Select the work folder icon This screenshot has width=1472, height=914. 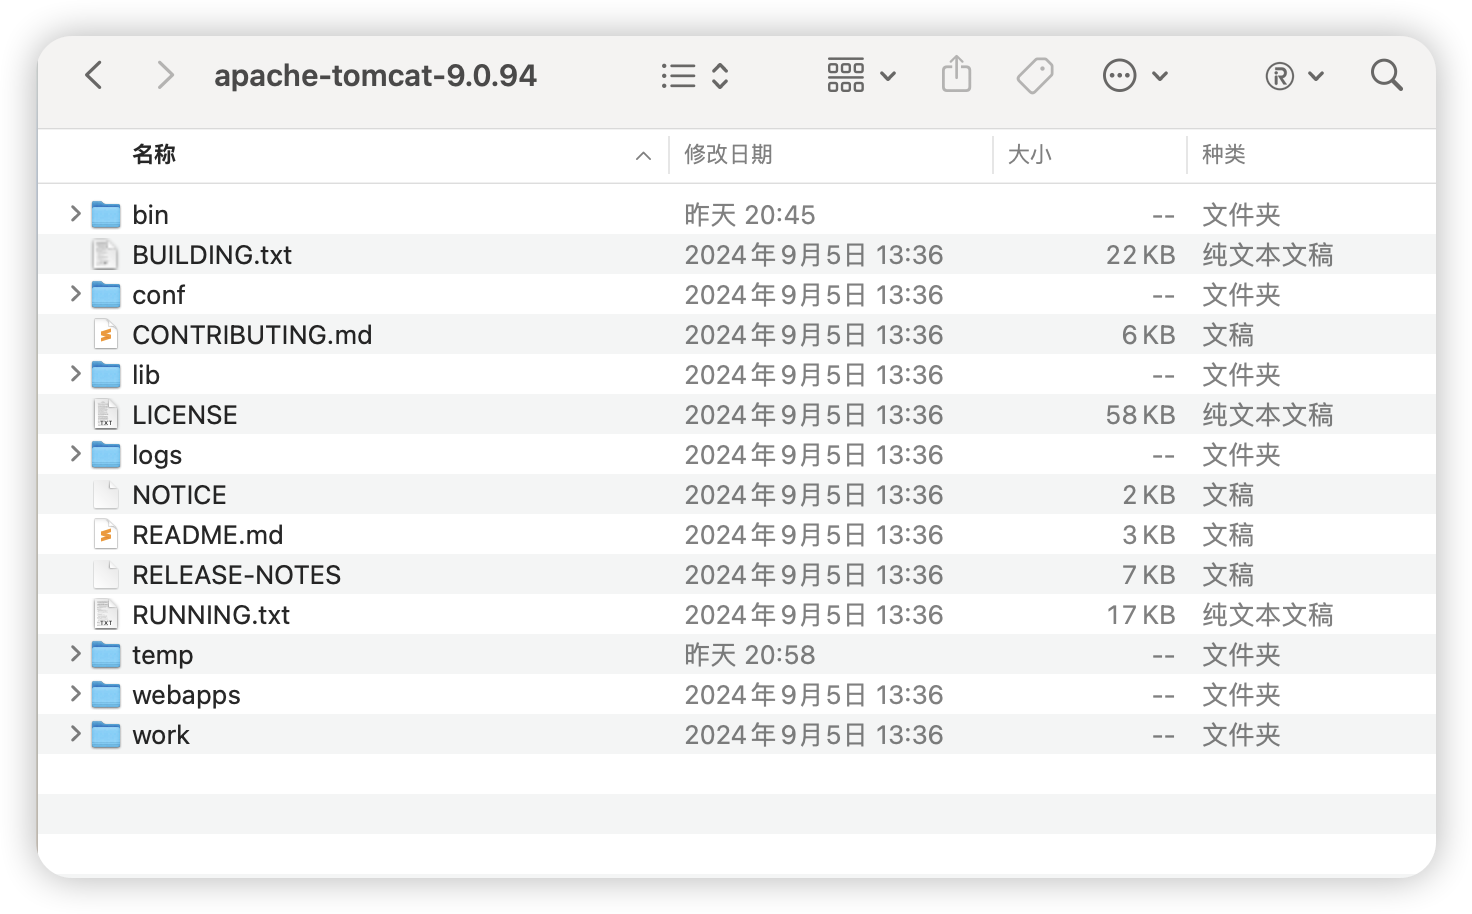[x=106, y=734]
